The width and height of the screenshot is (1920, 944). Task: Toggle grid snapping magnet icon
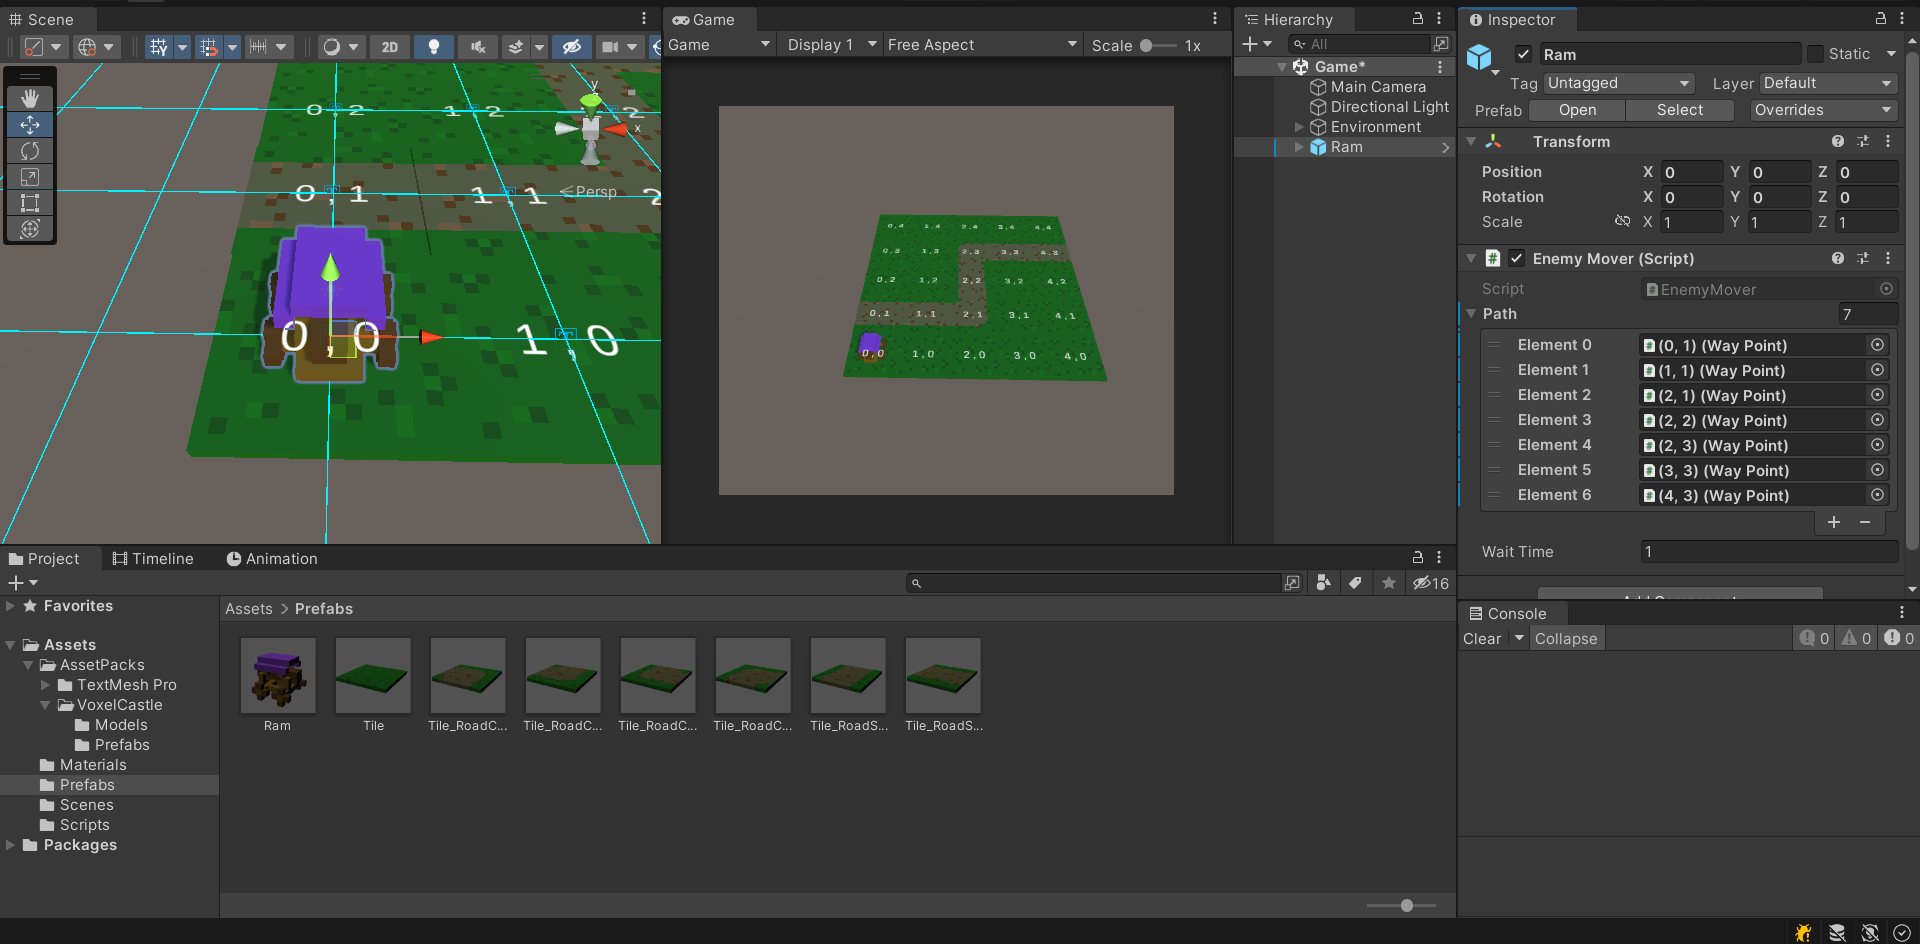[x=208, y=46]
